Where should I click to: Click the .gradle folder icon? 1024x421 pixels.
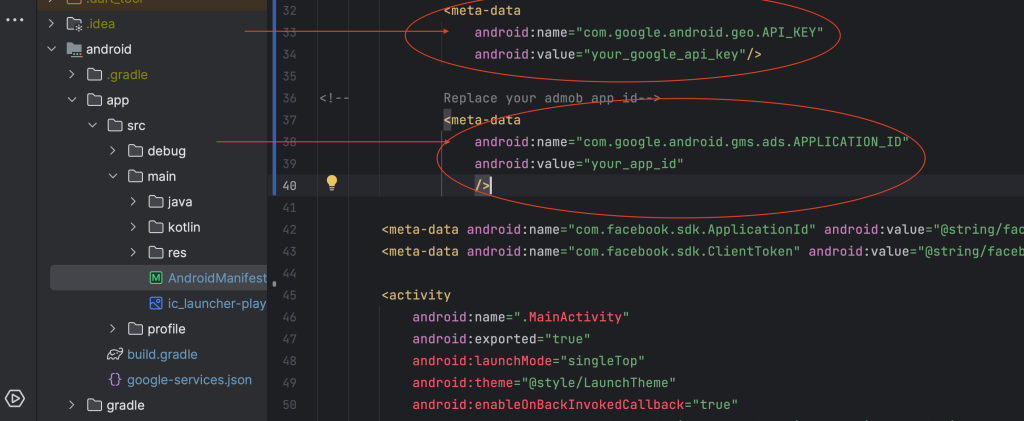(x=95, y=75)
